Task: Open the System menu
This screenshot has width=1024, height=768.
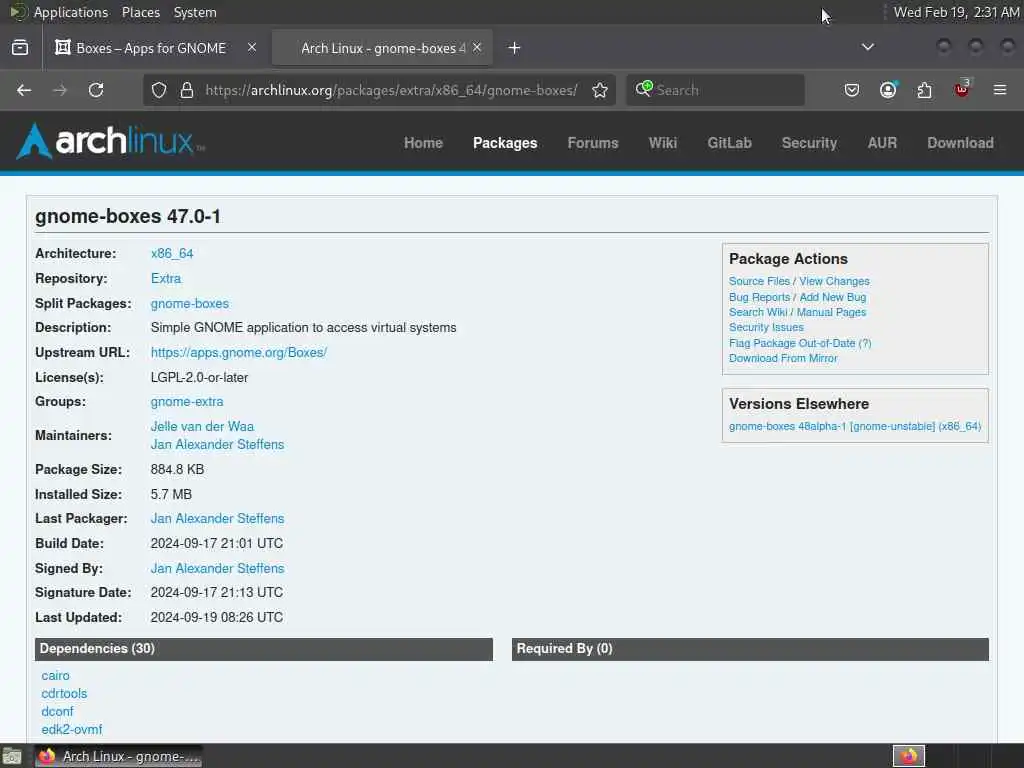Action: coord(195,12)
